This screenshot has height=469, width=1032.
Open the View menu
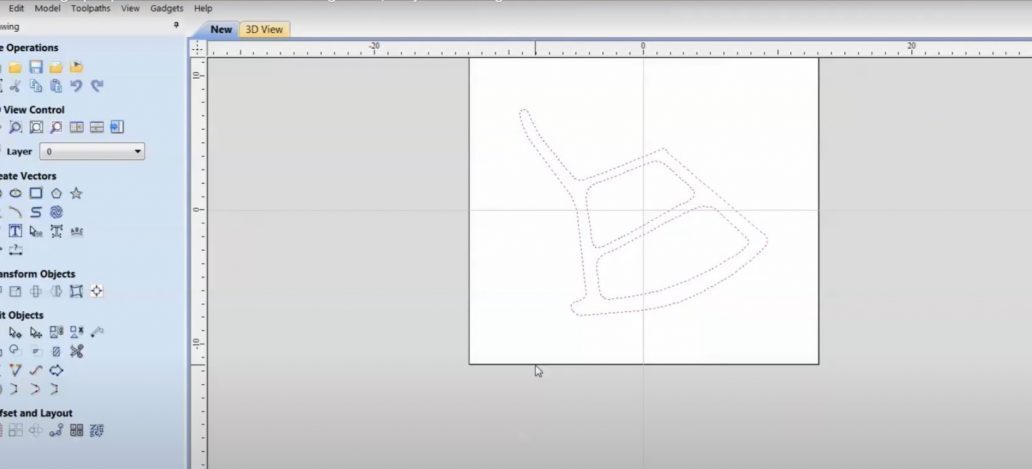130,9
